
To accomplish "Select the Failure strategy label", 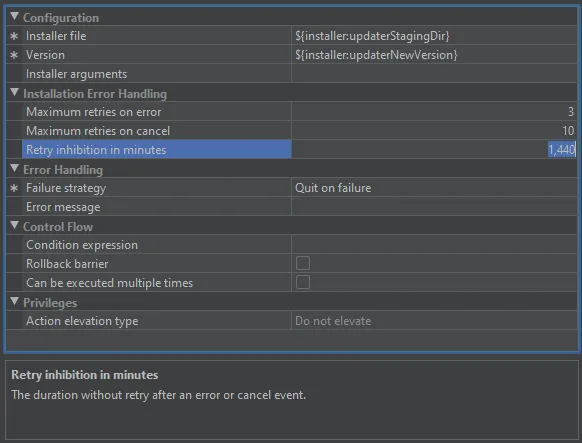I will pyautogui.click(x=66, y=188).
